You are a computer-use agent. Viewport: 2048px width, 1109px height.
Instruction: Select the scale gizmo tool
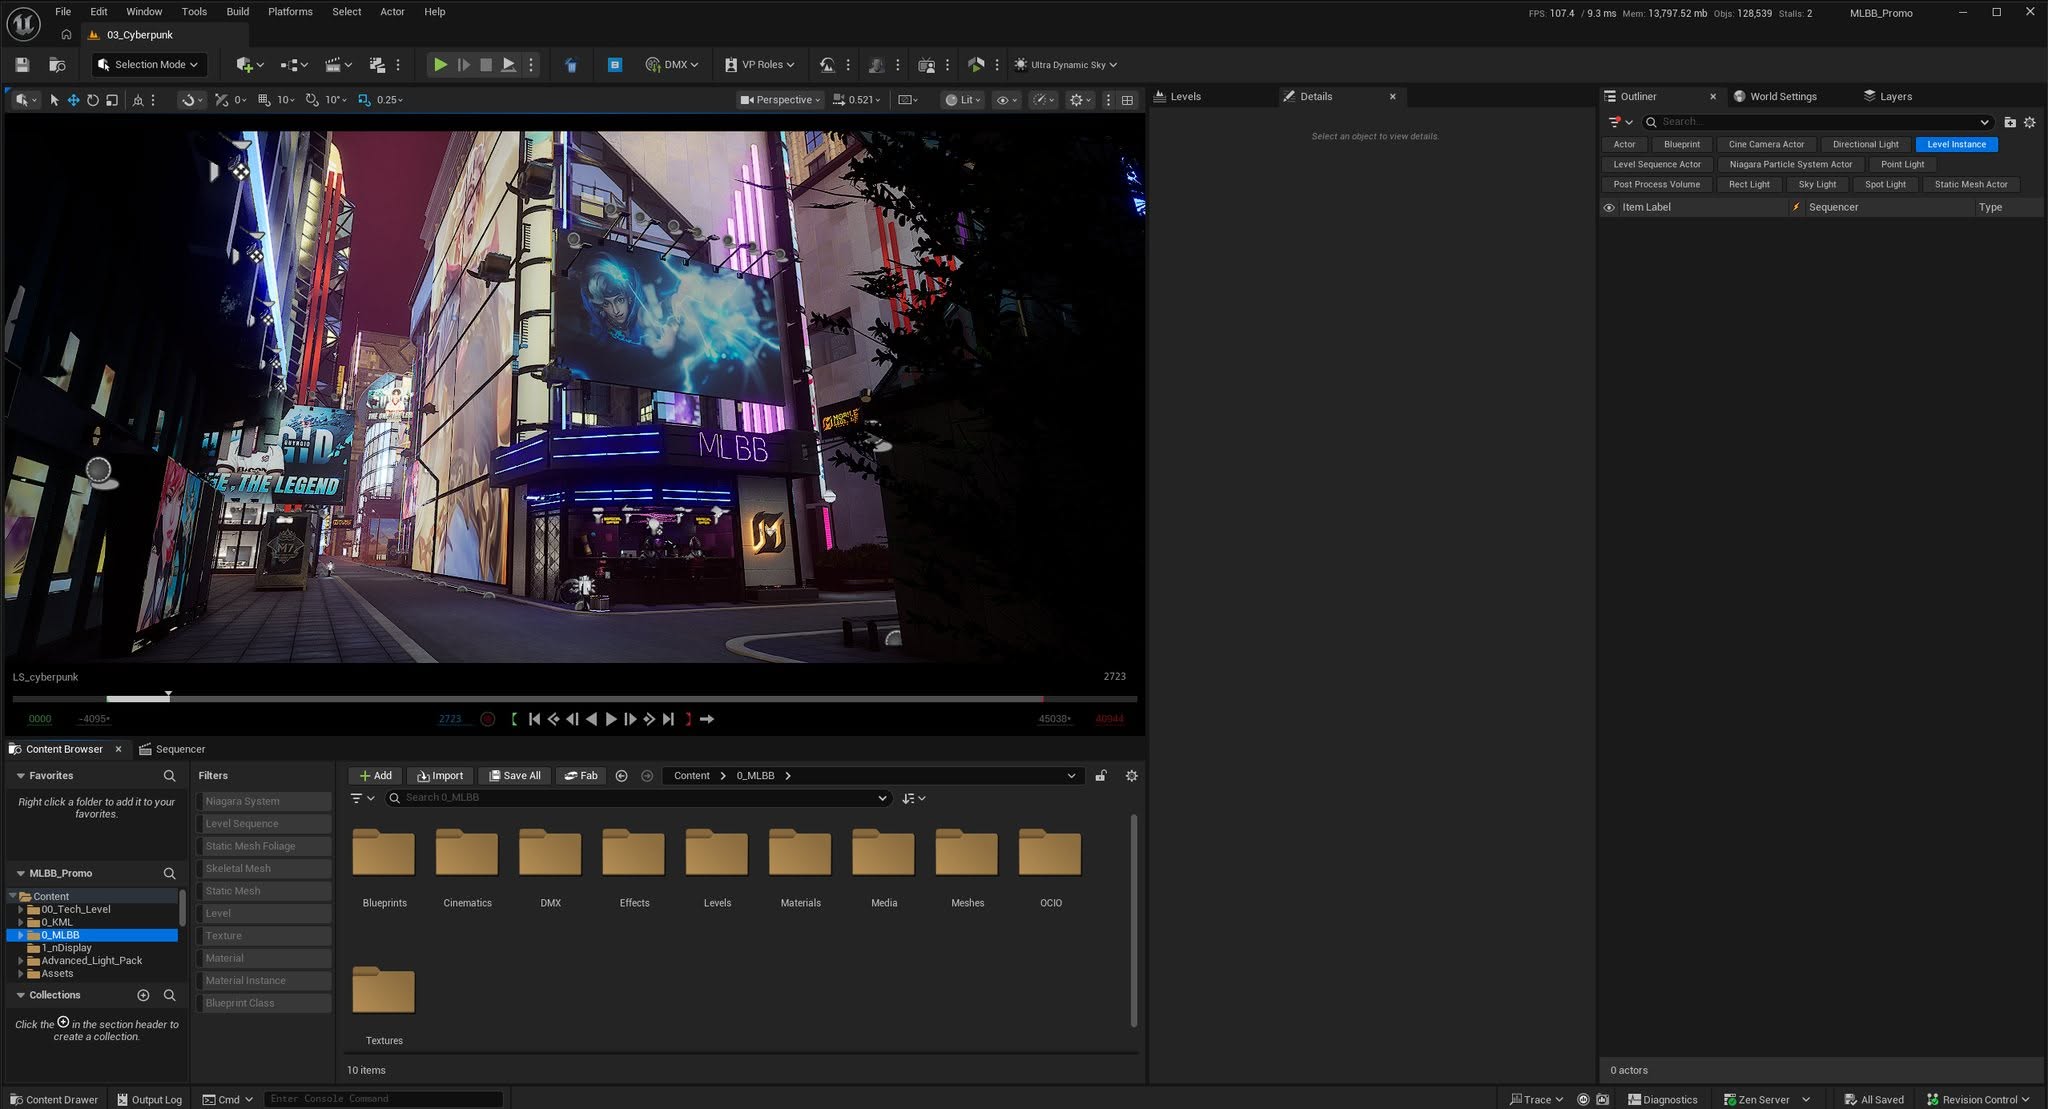(x=112, y=100)
